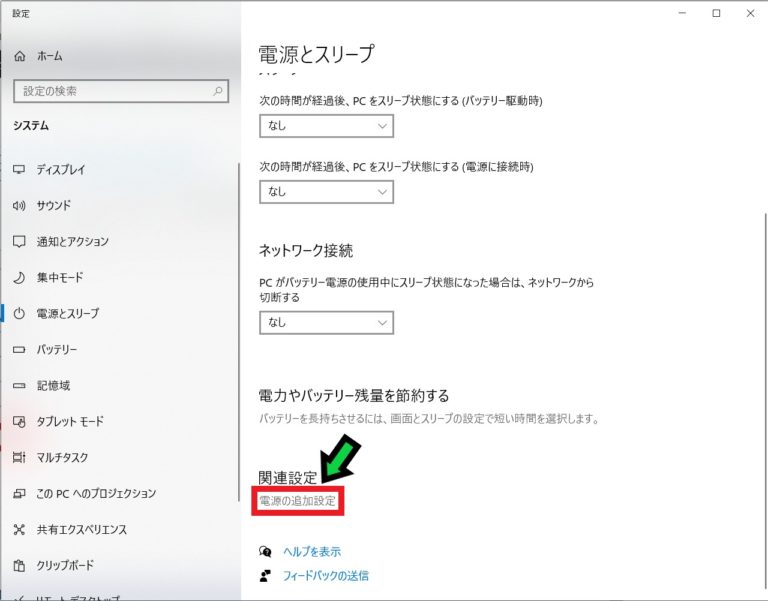Image resolution: width=768 pixels, height=601 pixels.
Task: Click フィードバックの送信 link
Action: [x=326, y=576]
